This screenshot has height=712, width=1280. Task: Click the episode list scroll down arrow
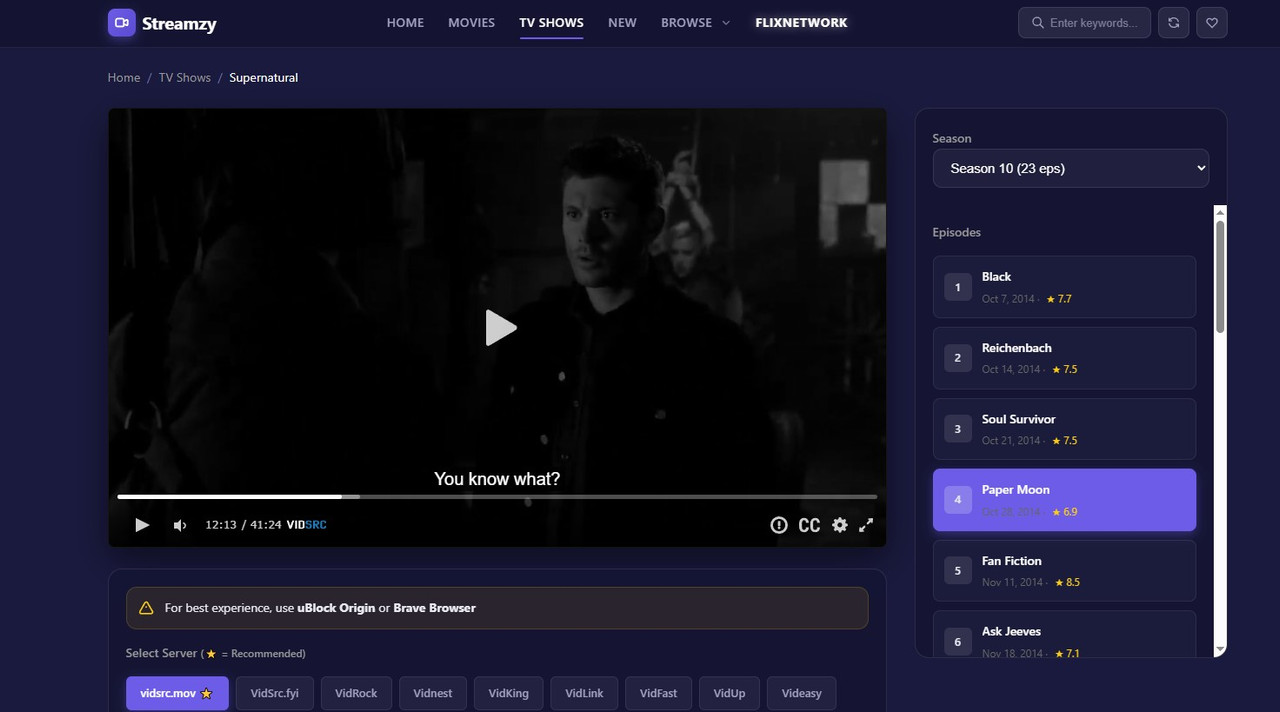1220,650
